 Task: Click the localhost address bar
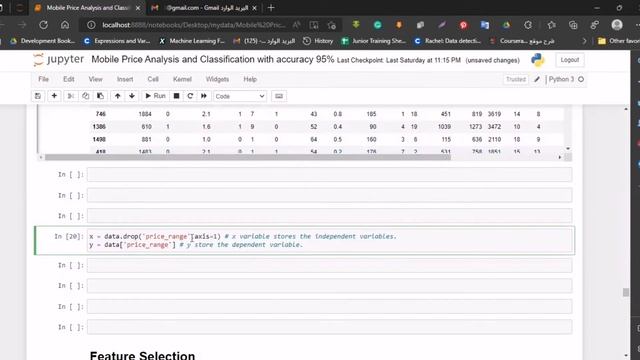click(x=193, y=25)
